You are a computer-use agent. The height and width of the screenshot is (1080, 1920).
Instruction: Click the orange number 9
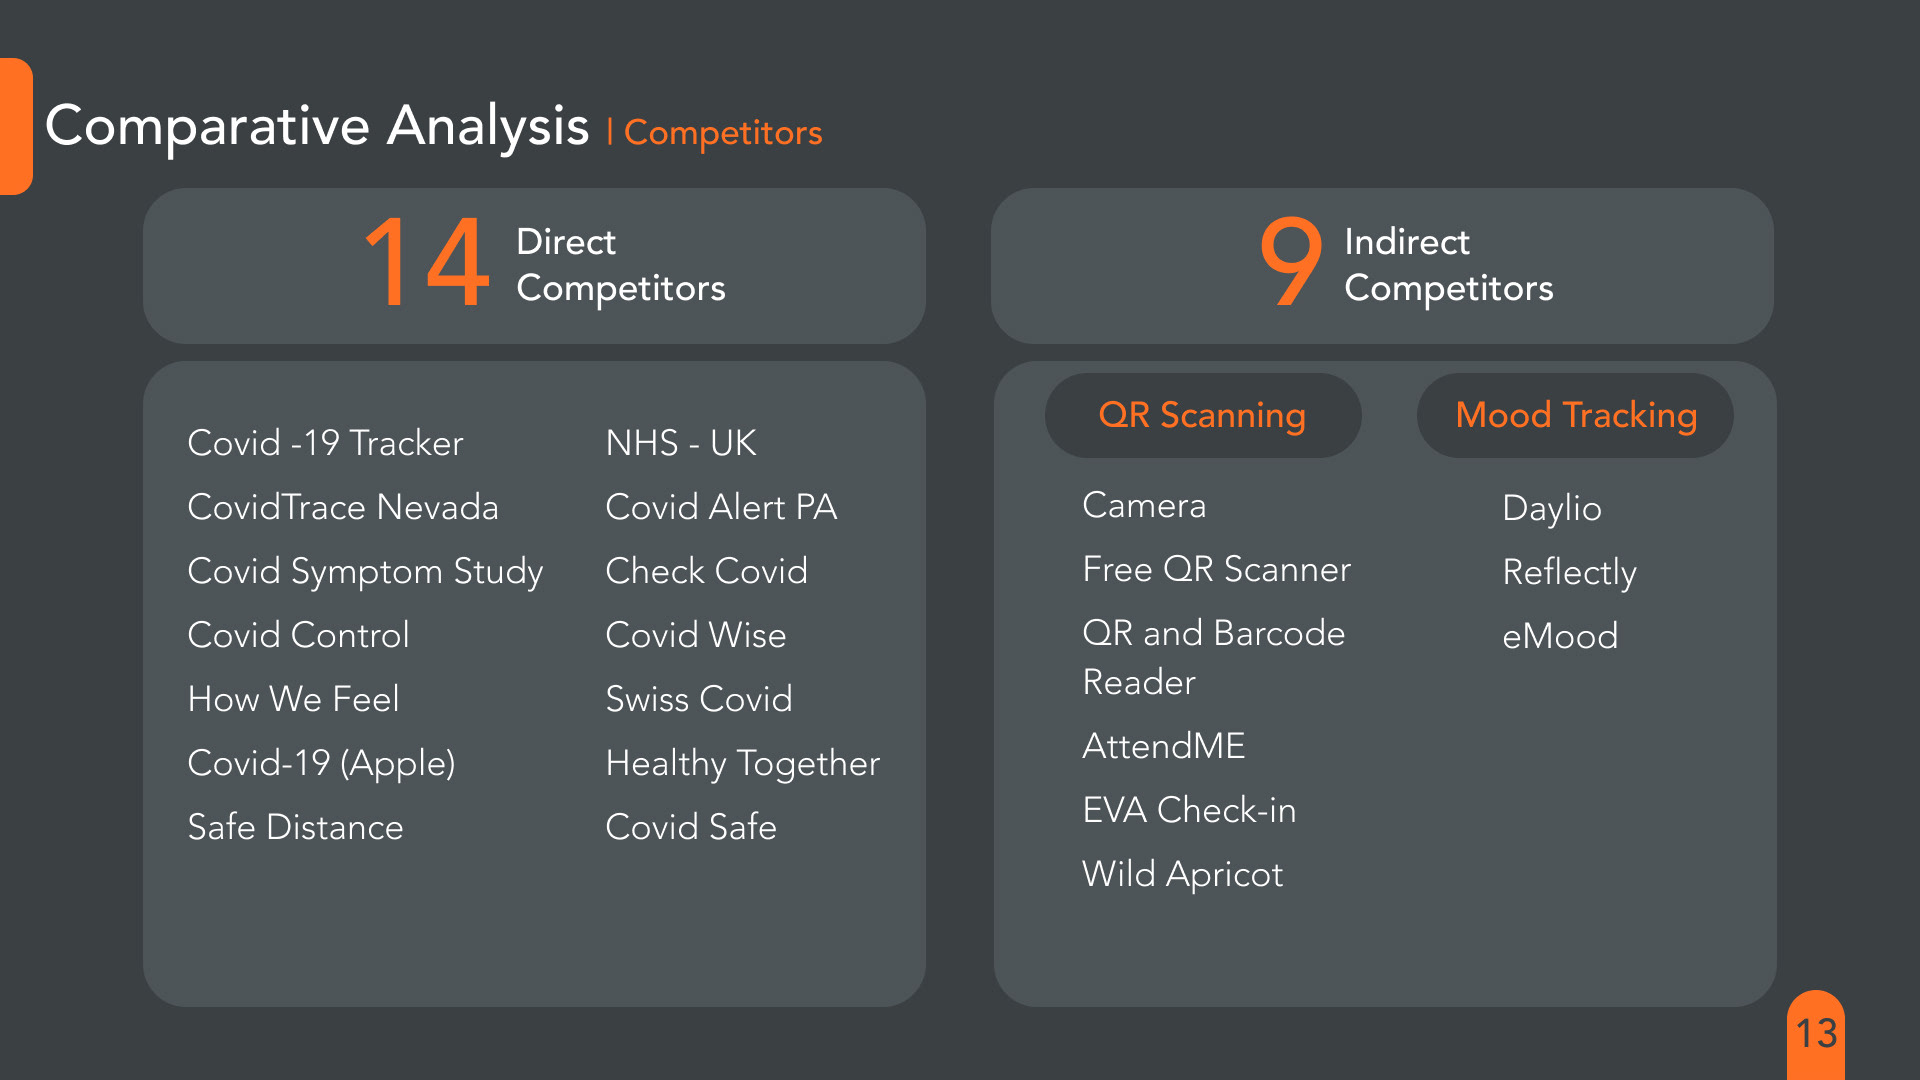pos(1290,262)
